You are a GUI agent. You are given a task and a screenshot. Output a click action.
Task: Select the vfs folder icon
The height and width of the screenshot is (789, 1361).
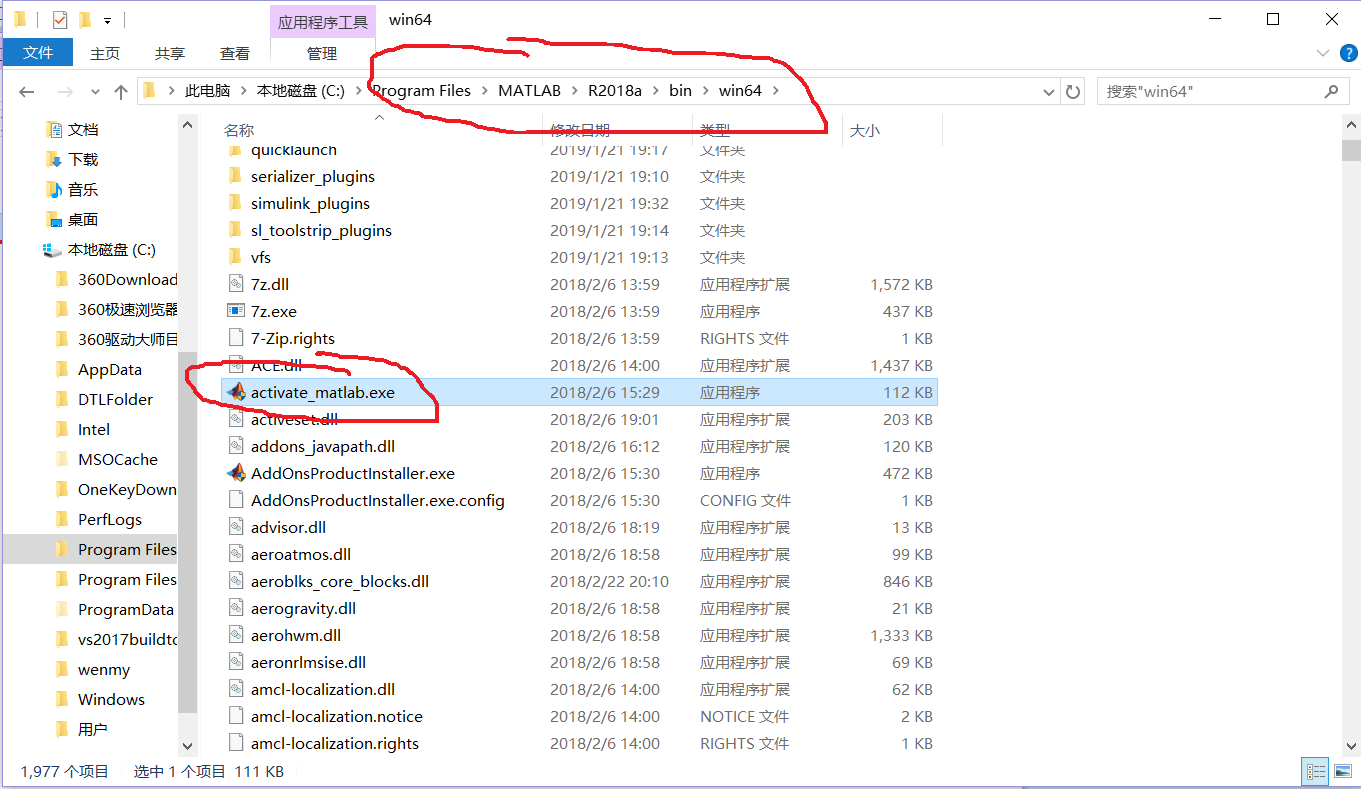click(236, 257)
